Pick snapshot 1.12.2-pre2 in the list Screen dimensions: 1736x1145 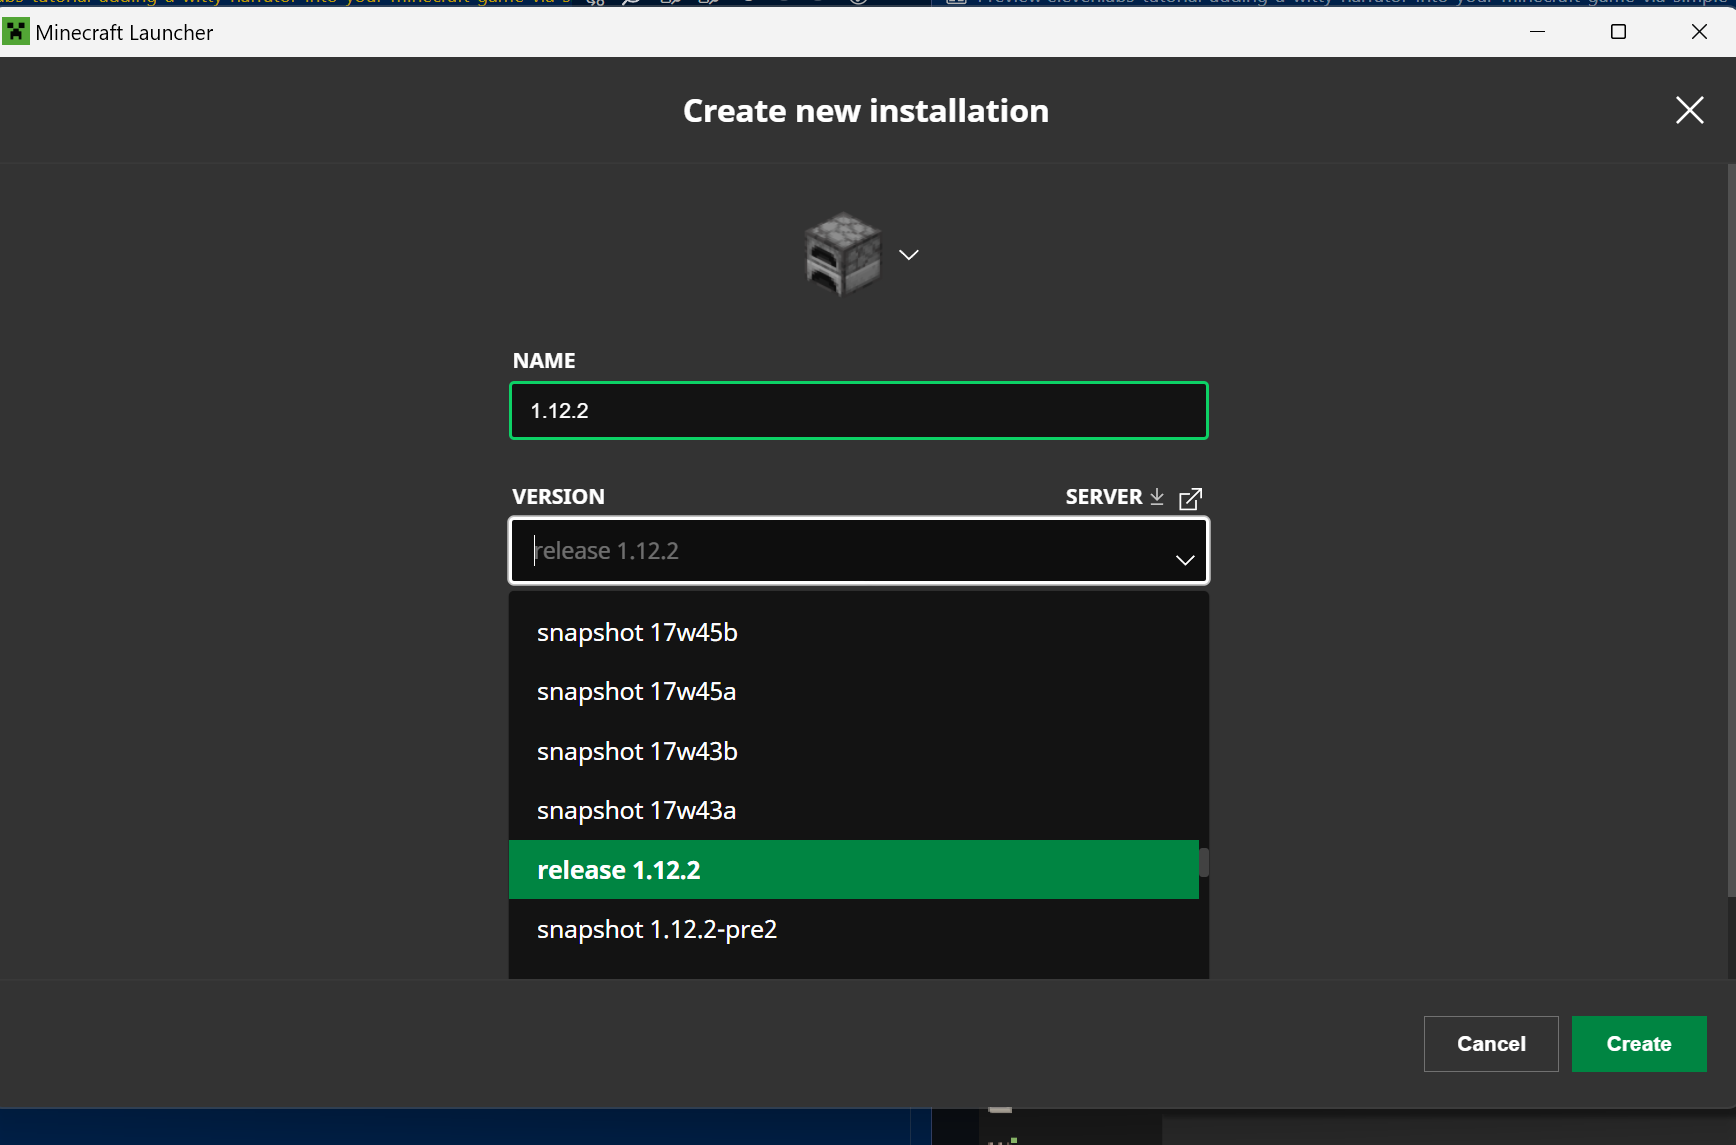tap(854, 930)
